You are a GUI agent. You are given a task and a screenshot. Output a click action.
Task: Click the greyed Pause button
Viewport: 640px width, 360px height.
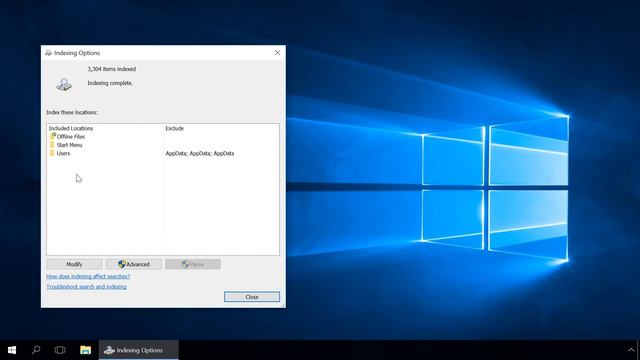point(193,264)
